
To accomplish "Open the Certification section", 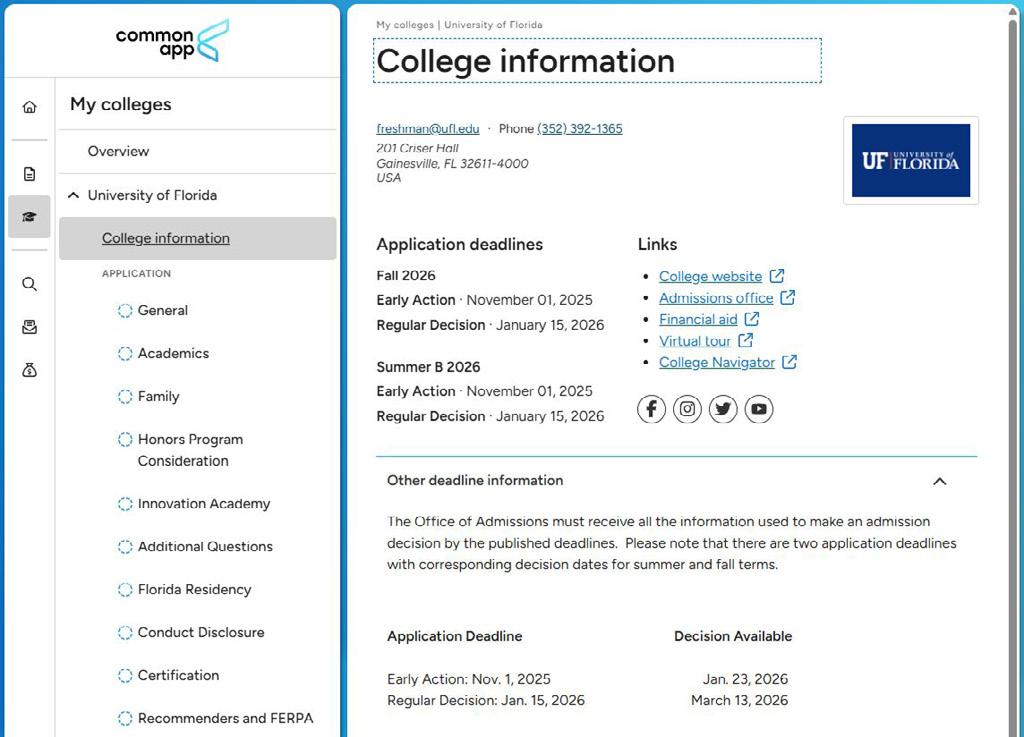I will tap(178, 676).
